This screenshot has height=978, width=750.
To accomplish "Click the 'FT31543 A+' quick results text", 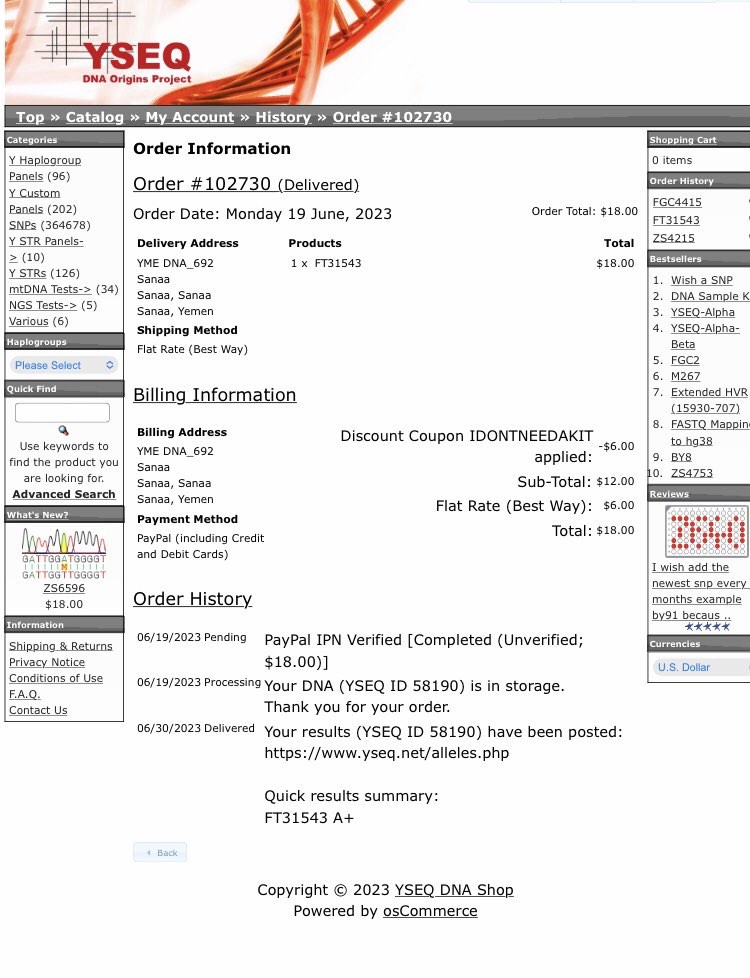I will 309,818.
